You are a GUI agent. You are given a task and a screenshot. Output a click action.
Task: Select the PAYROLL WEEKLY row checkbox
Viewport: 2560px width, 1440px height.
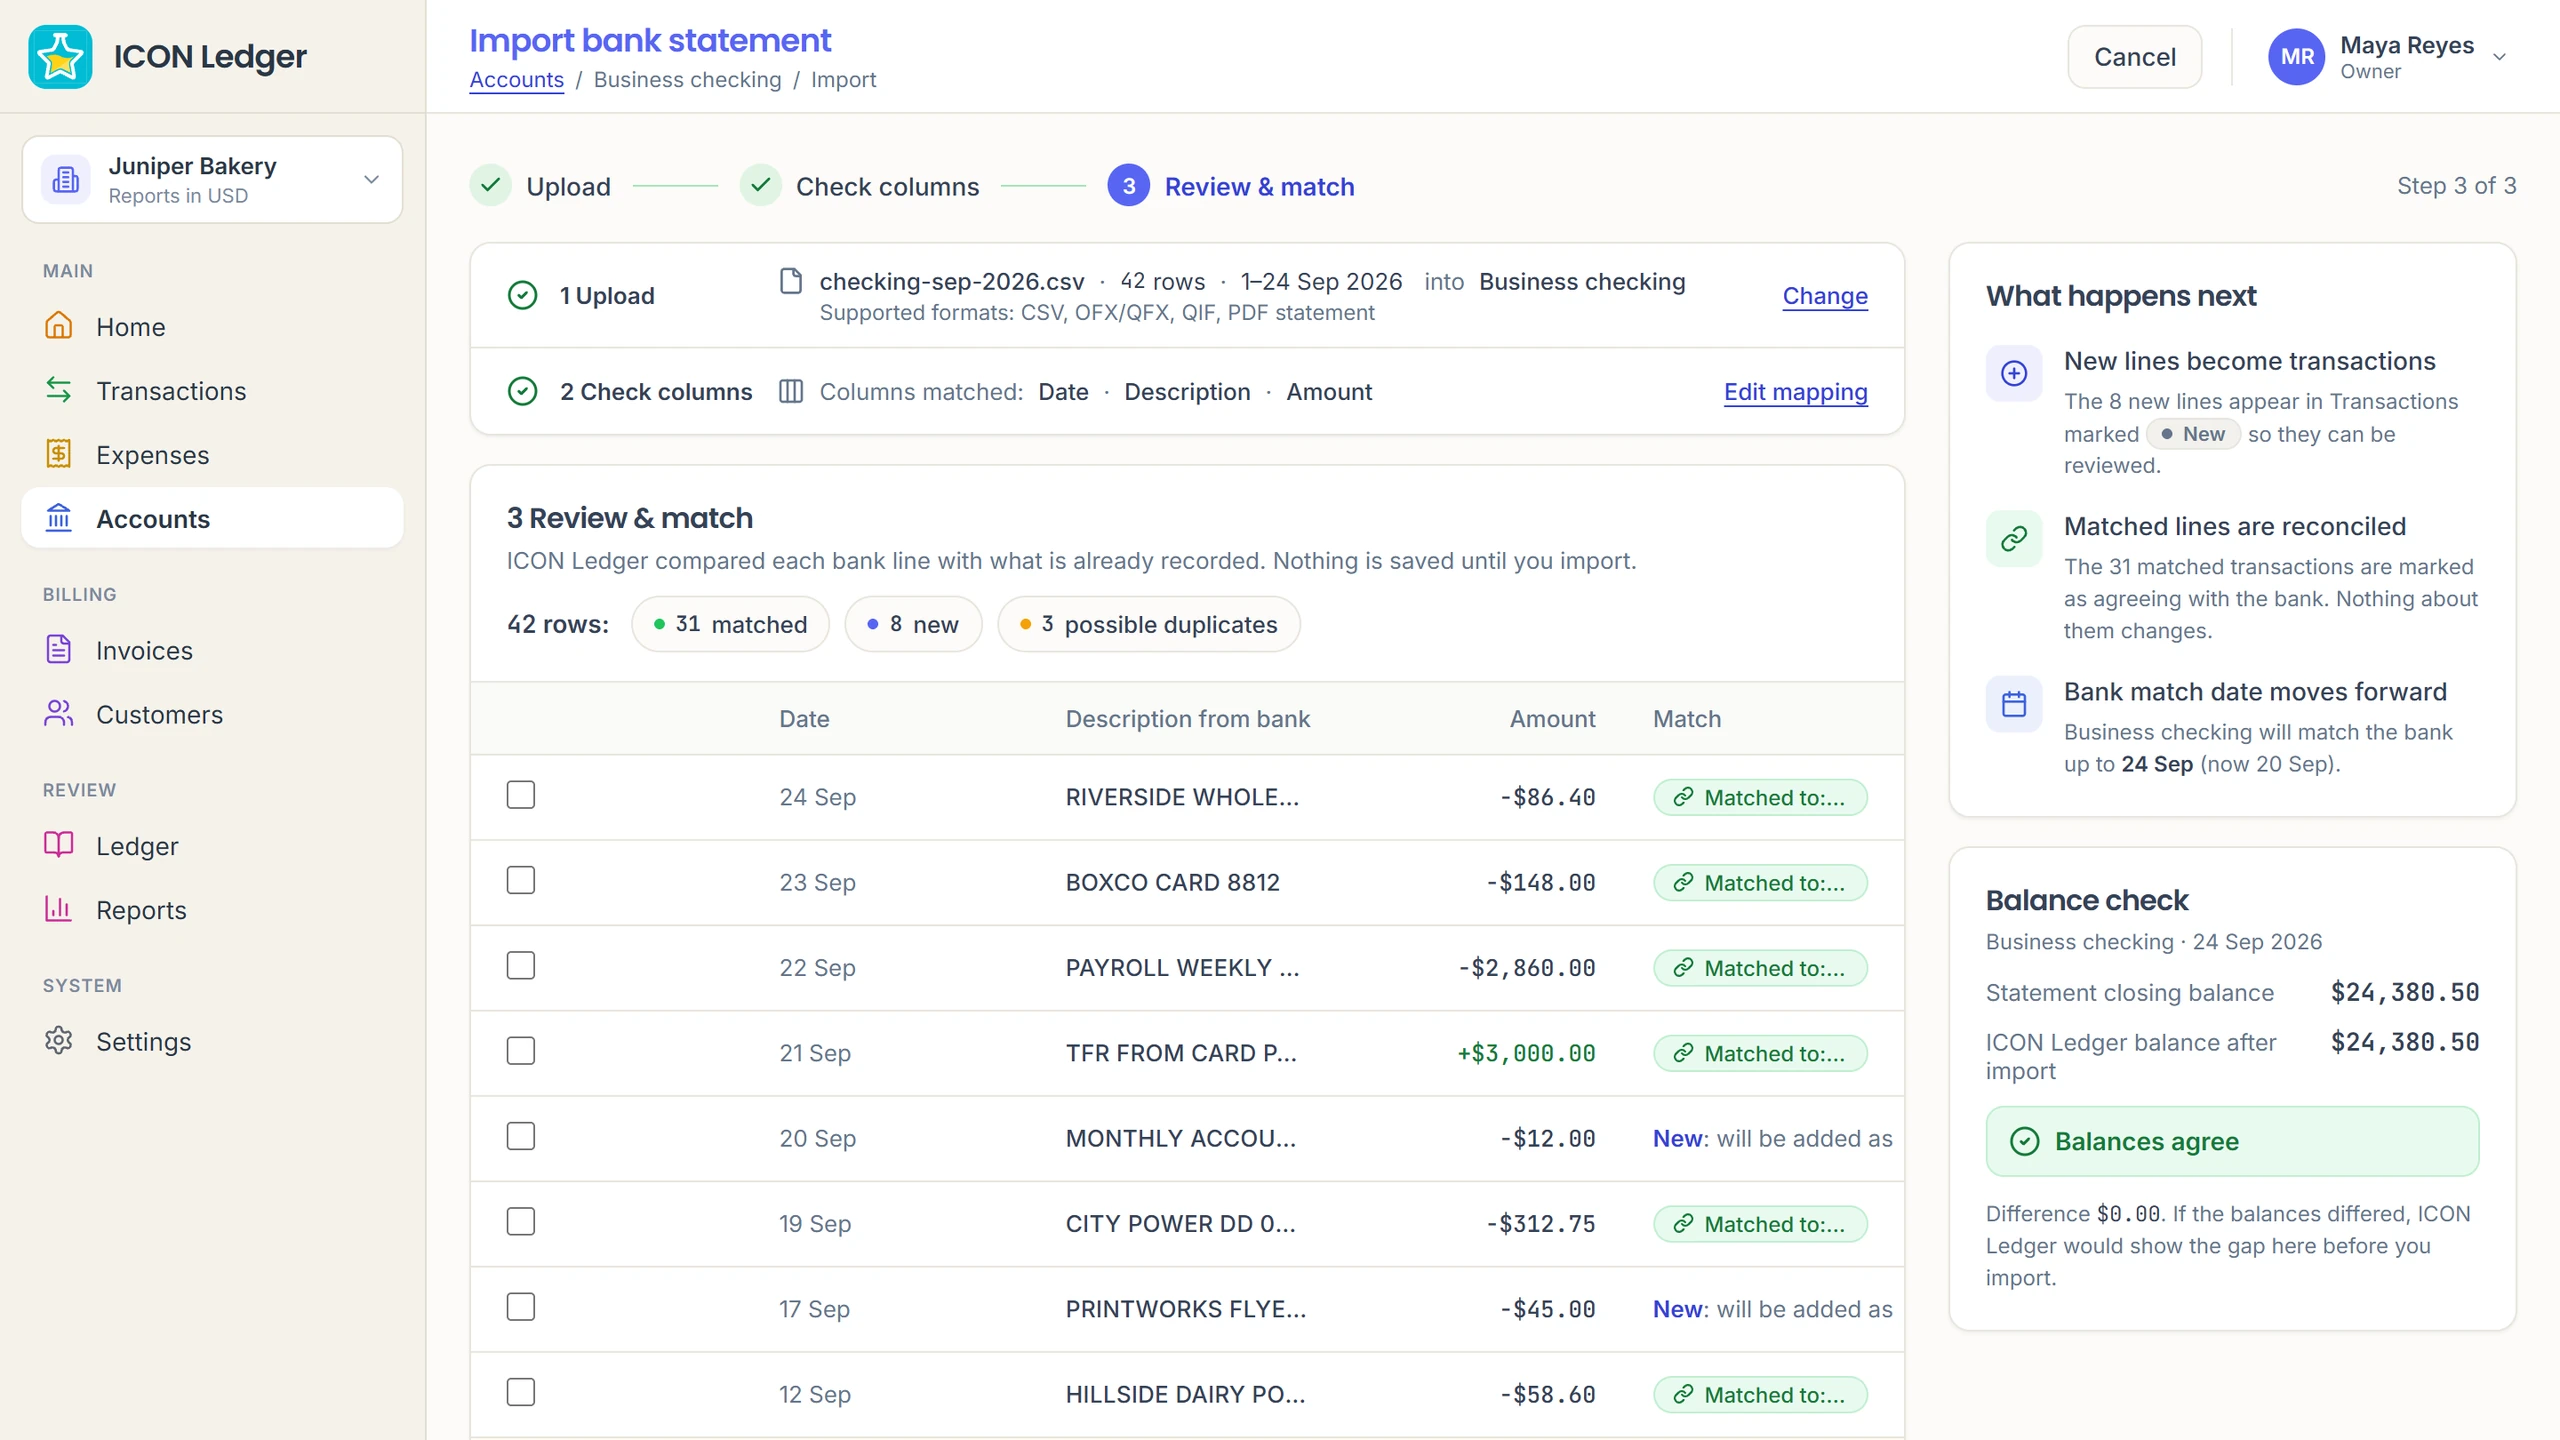[521, 966]
